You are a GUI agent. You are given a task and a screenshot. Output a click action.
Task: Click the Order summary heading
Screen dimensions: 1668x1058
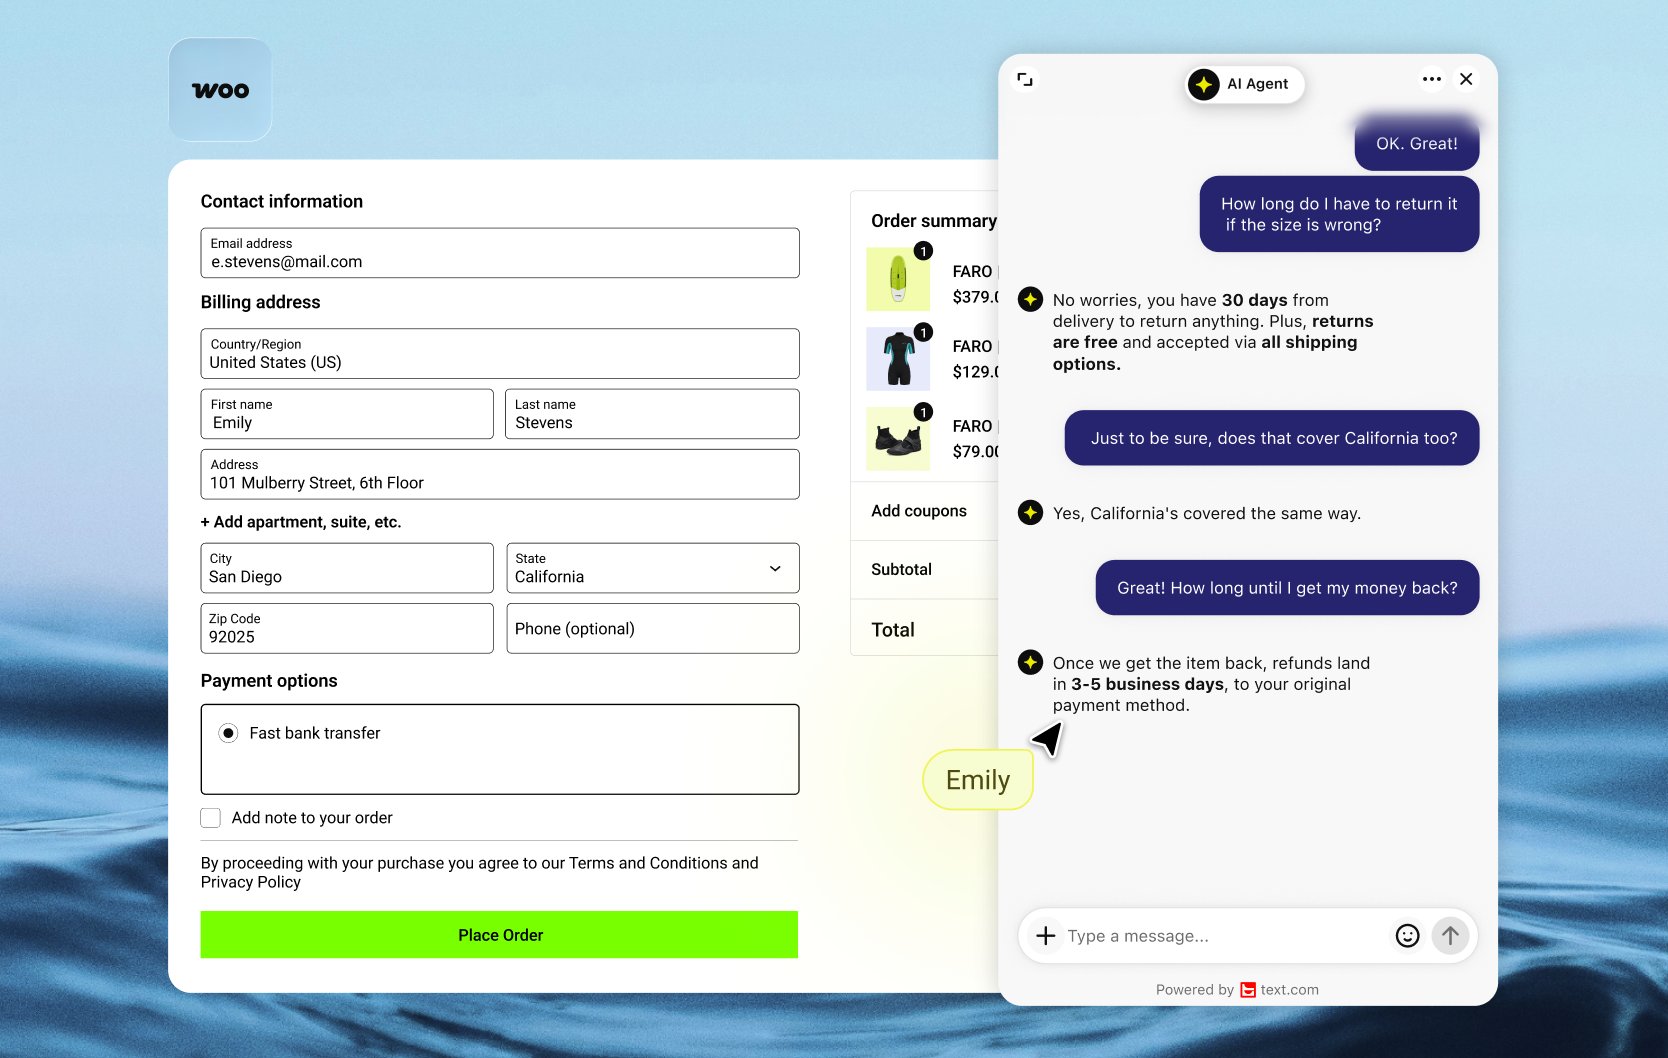click(x=934, y=221)
